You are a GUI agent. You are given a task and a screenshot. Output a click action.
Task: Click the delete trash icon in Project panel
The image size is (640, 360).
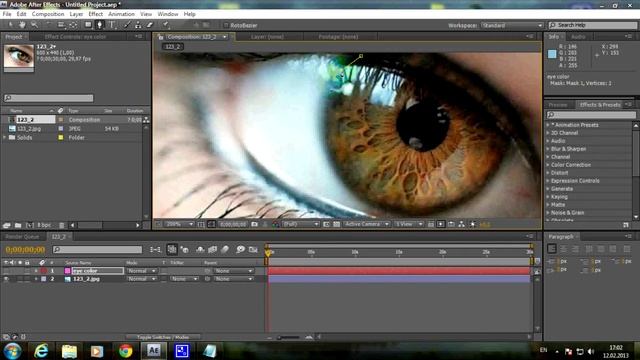(x=62, y=225)
